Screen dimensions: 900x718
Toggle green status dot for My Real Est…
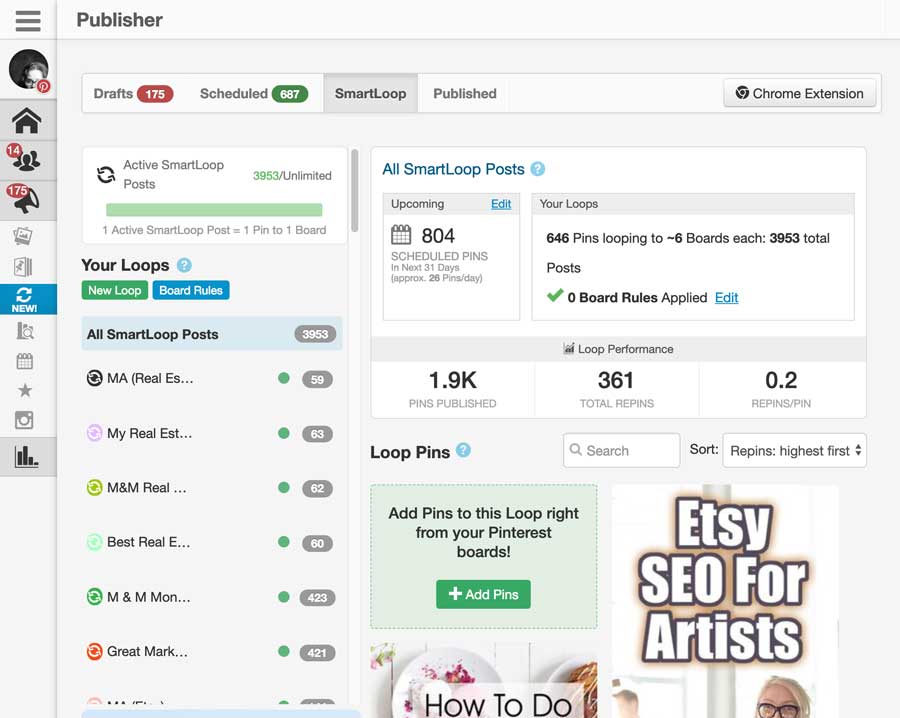[x=284, y=433]
